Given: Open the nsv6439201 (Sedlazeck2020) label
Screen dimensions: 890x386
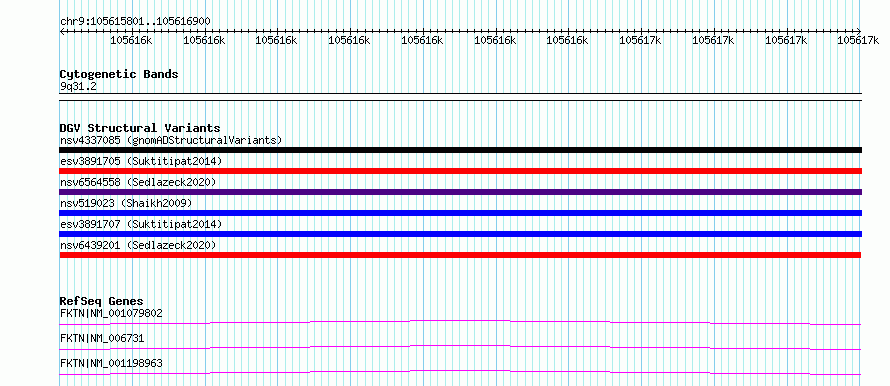Looking at the screenshot, I should pyautogui.click(x=138, y=245).
